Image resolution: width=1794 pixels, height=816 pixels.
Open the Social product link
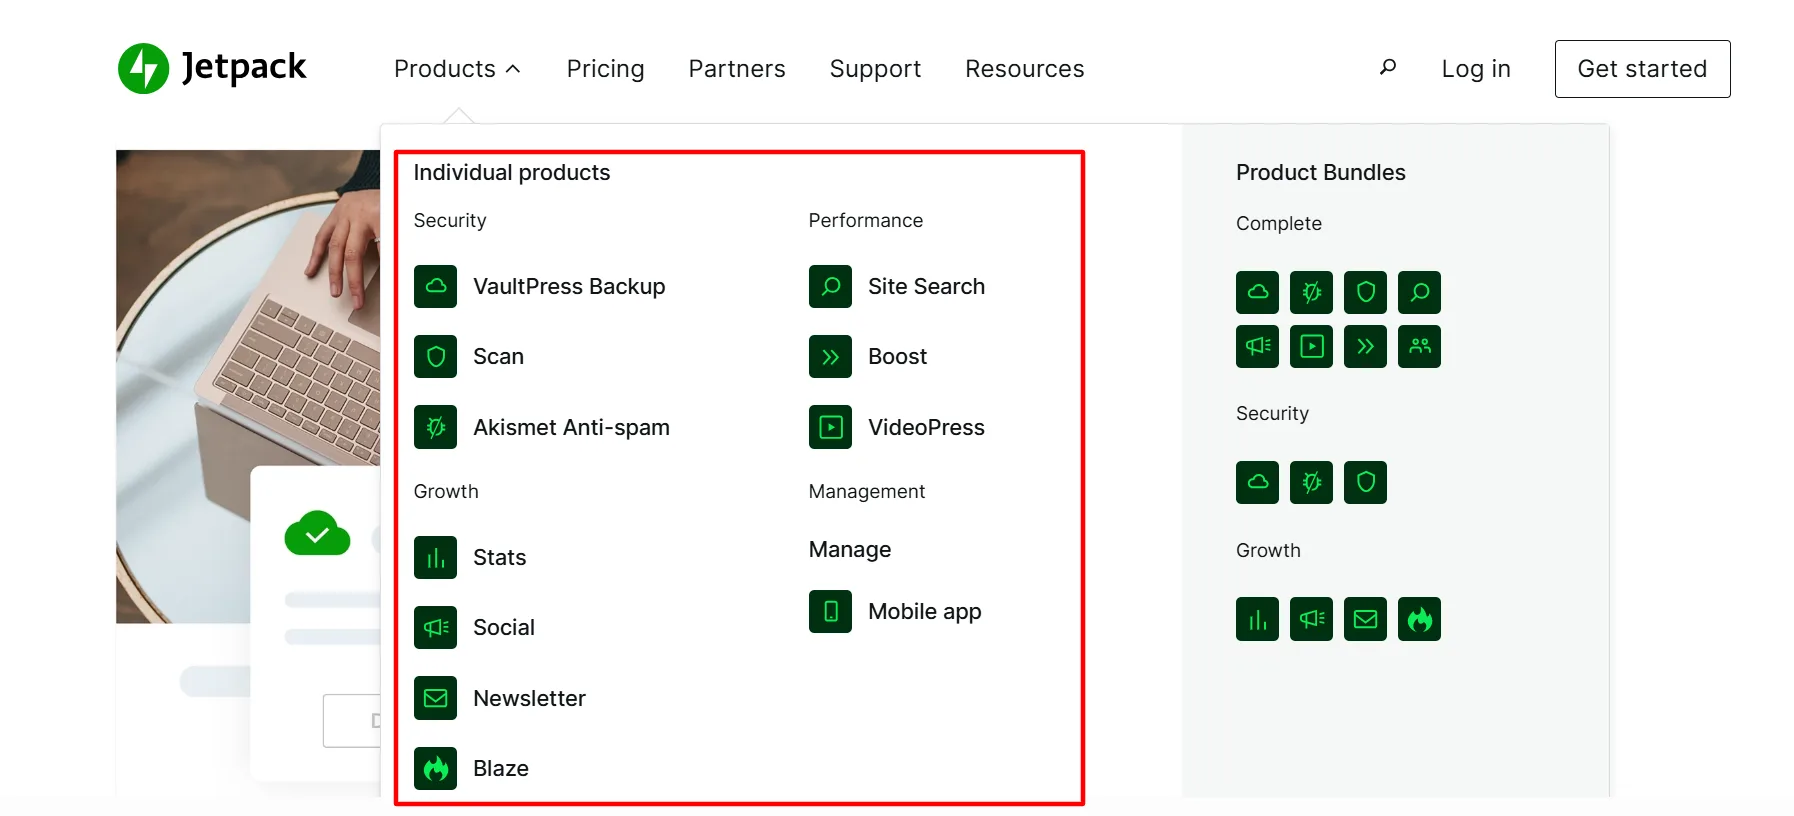point(503,628)
